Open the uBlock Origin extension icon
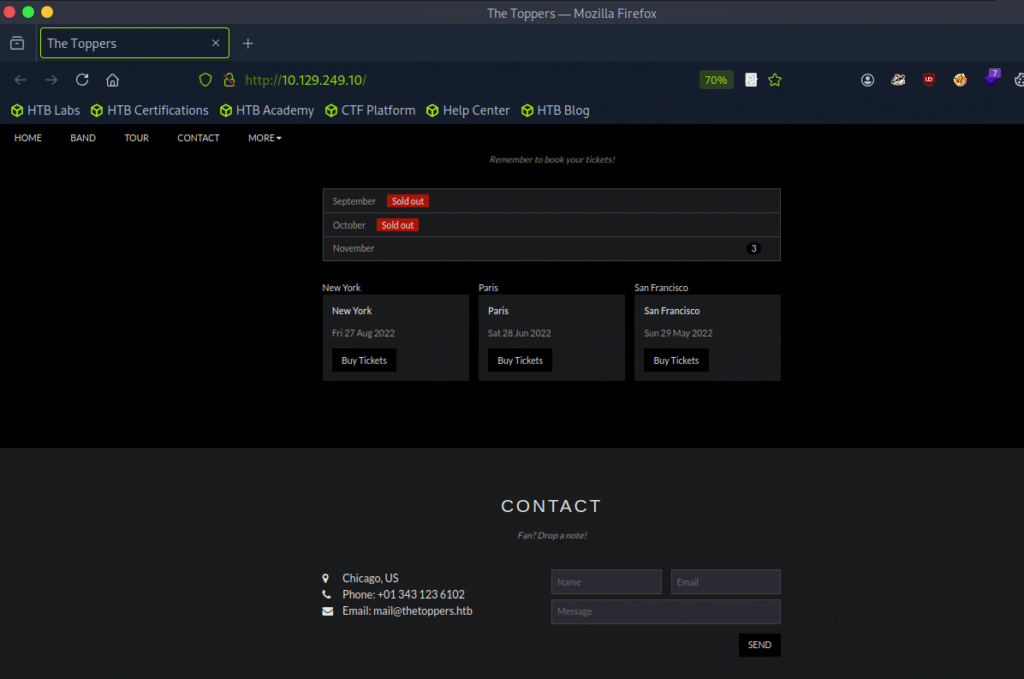 (929, 80)
